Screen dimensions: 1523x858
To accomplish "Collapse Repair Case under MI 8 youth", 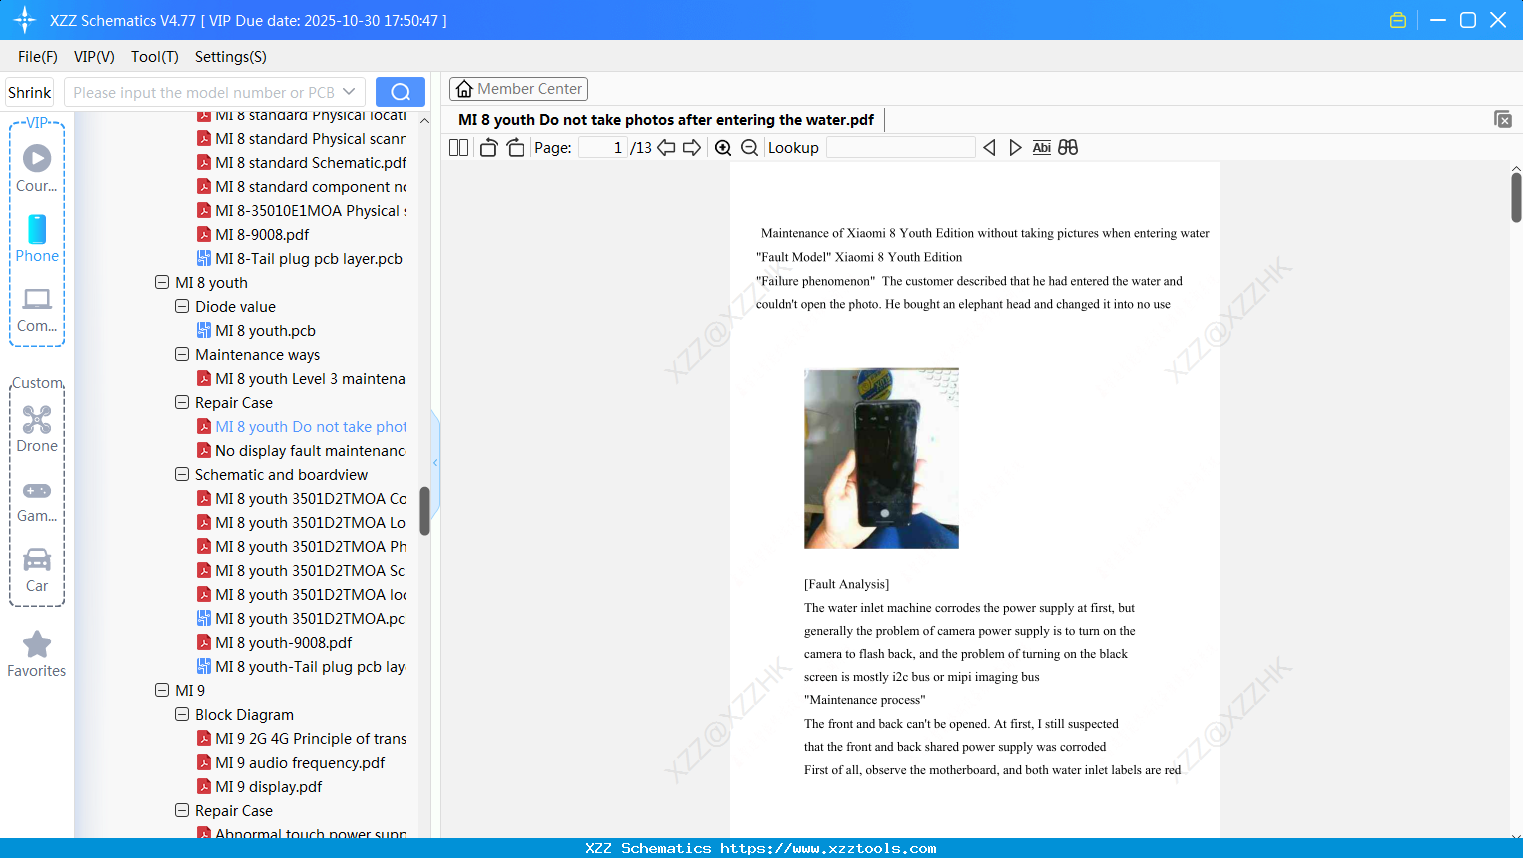I will pos(182,403).
